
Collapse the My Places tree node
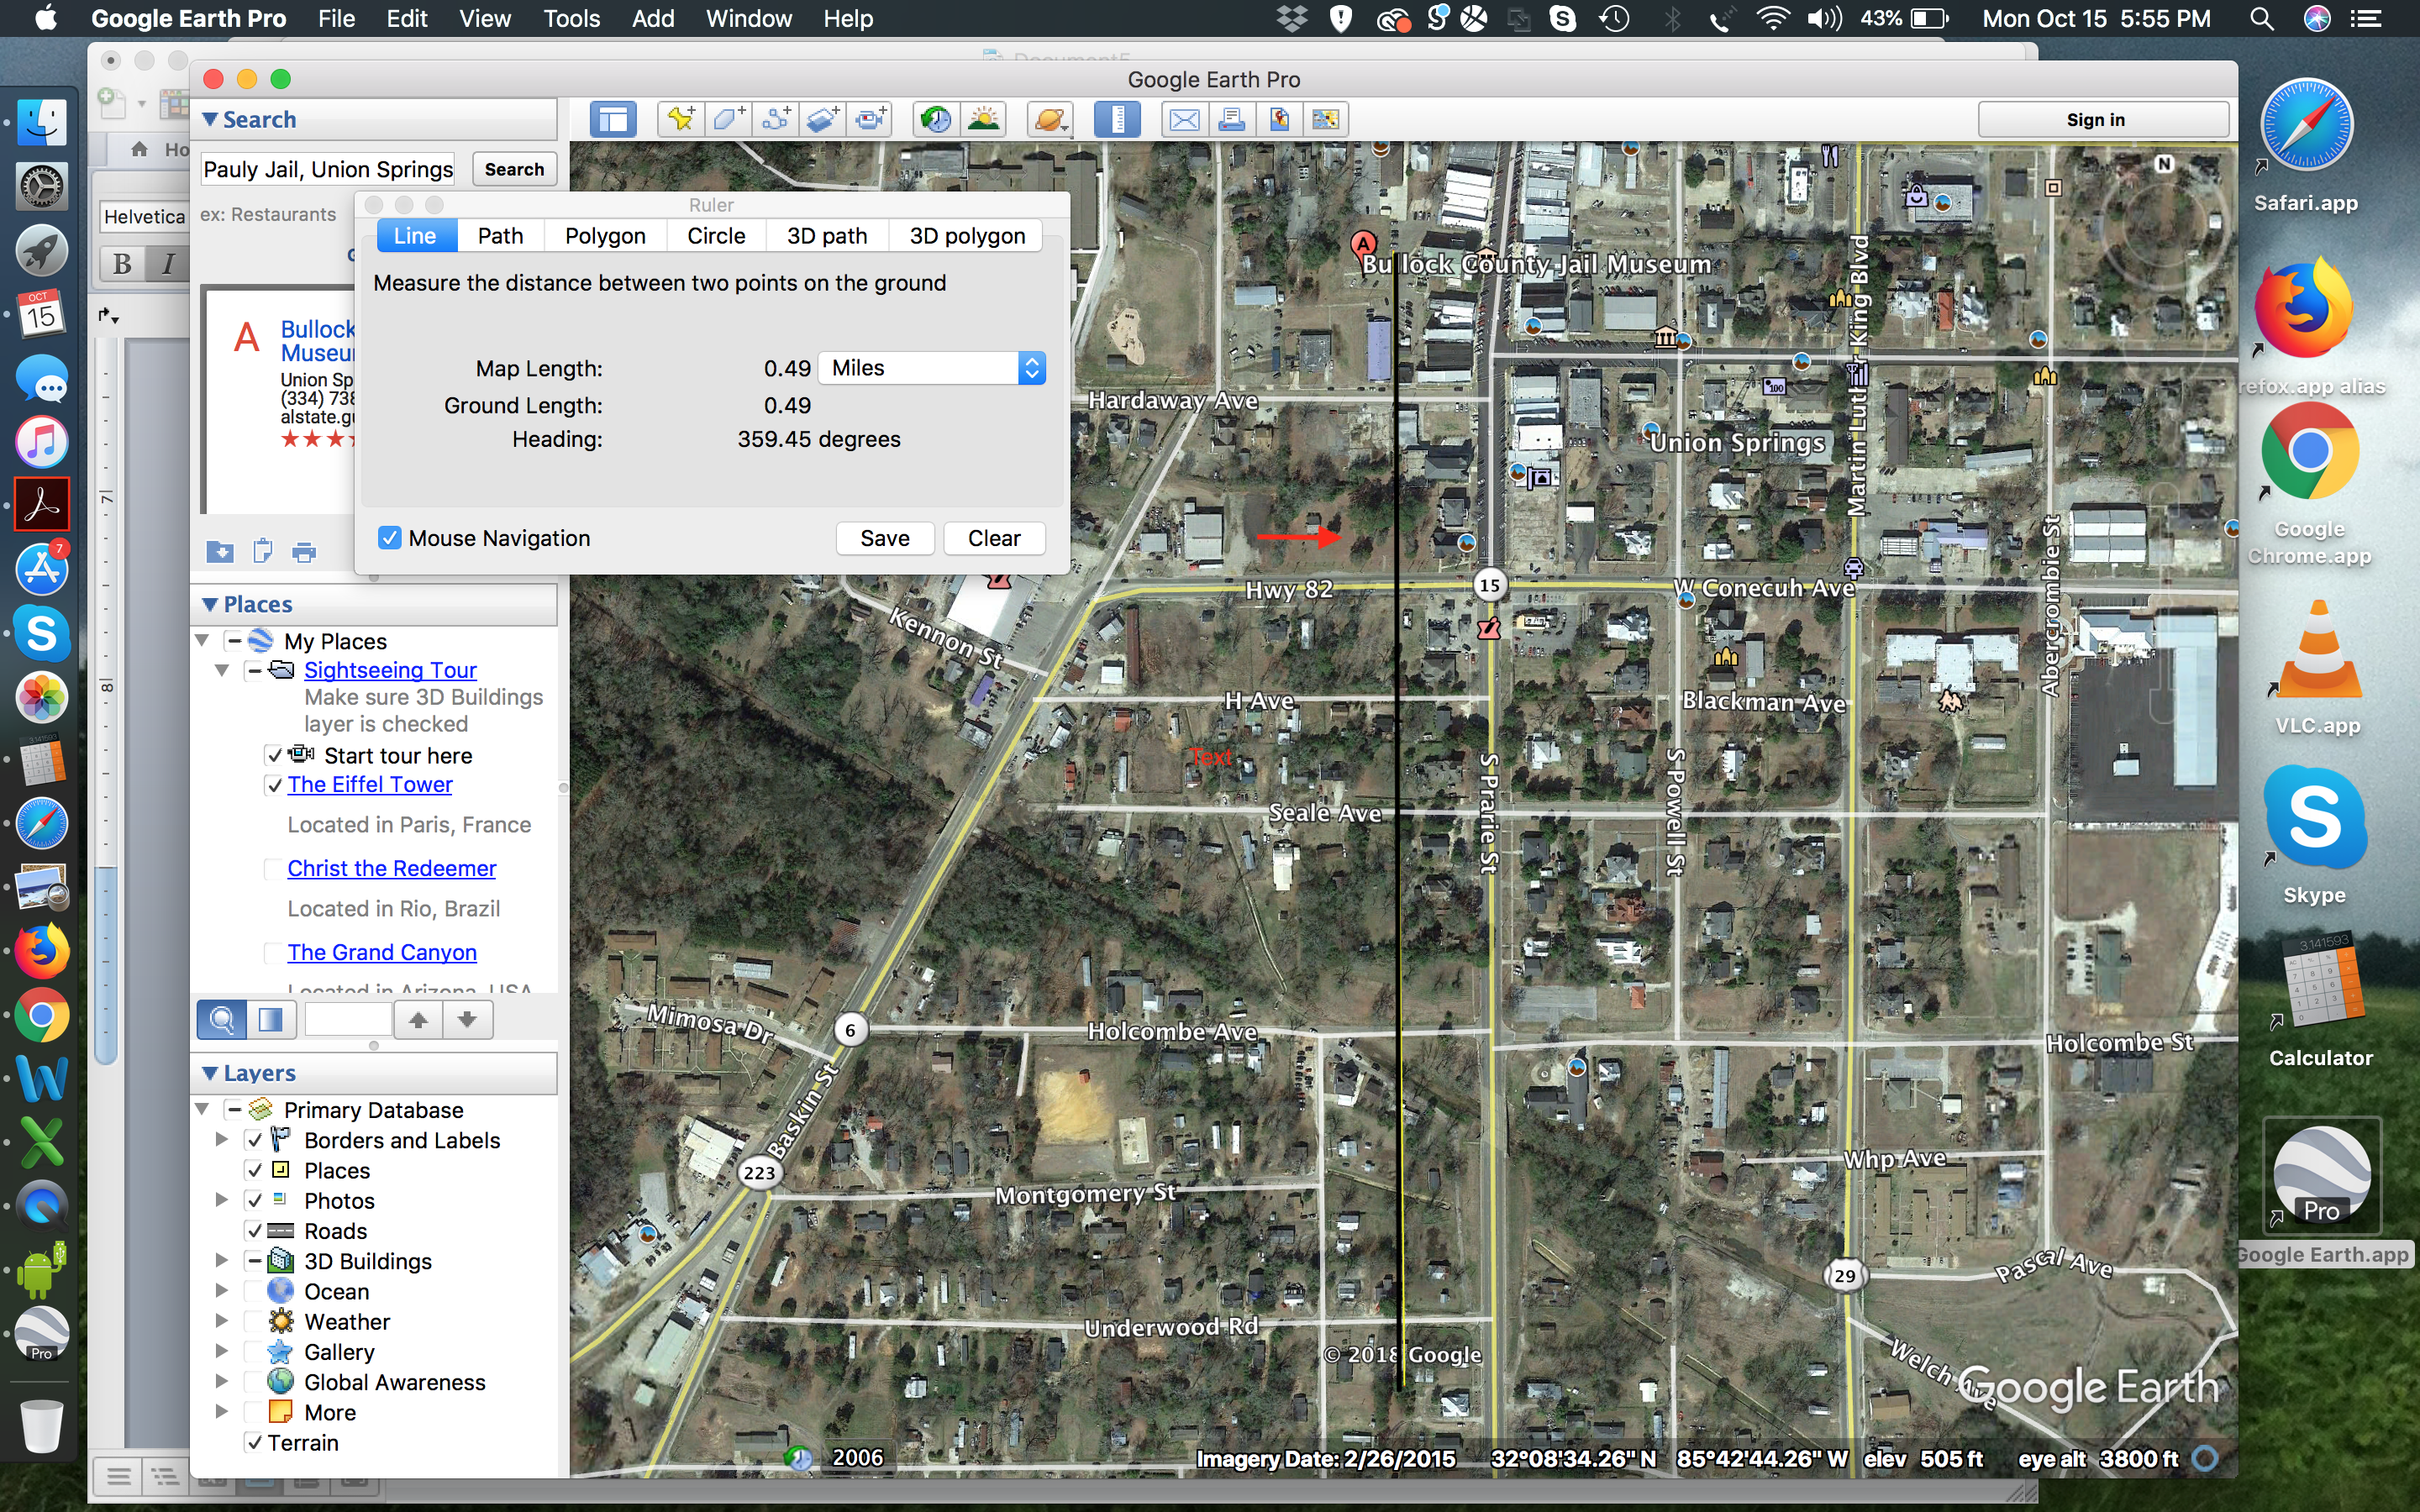coord(202,640)
